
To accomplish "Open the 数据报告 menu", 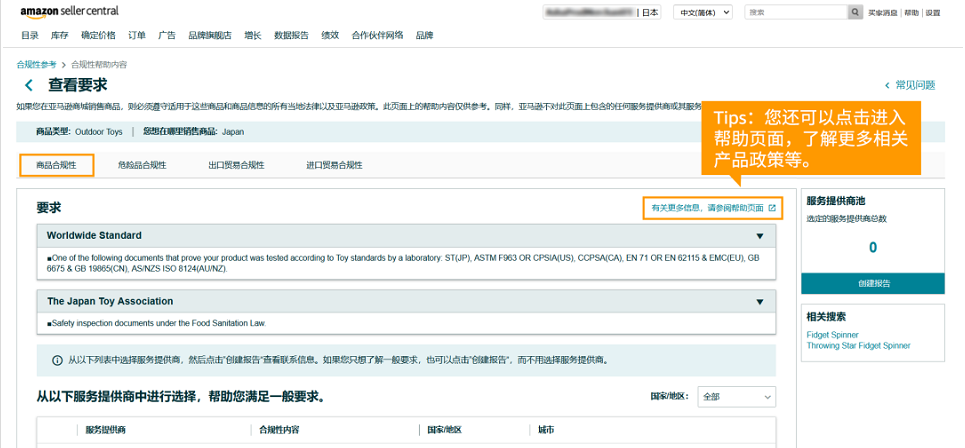I will pos(291,35).
